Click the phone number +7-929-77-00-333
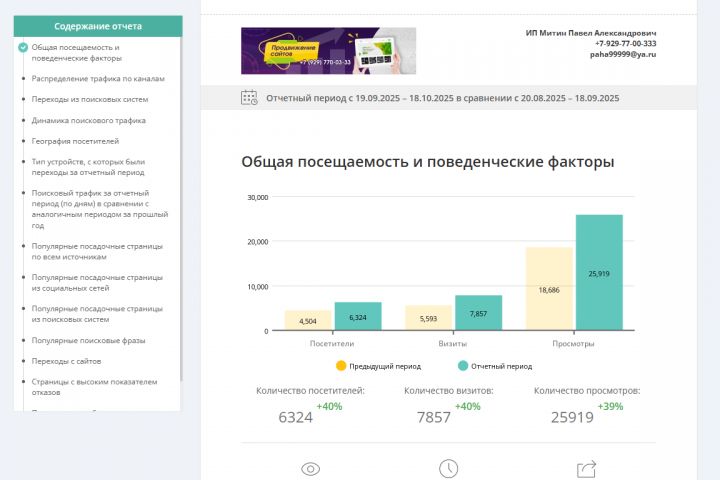Image resolution: width=720 pixels, height=480 pixels. [x=625, y=44]
